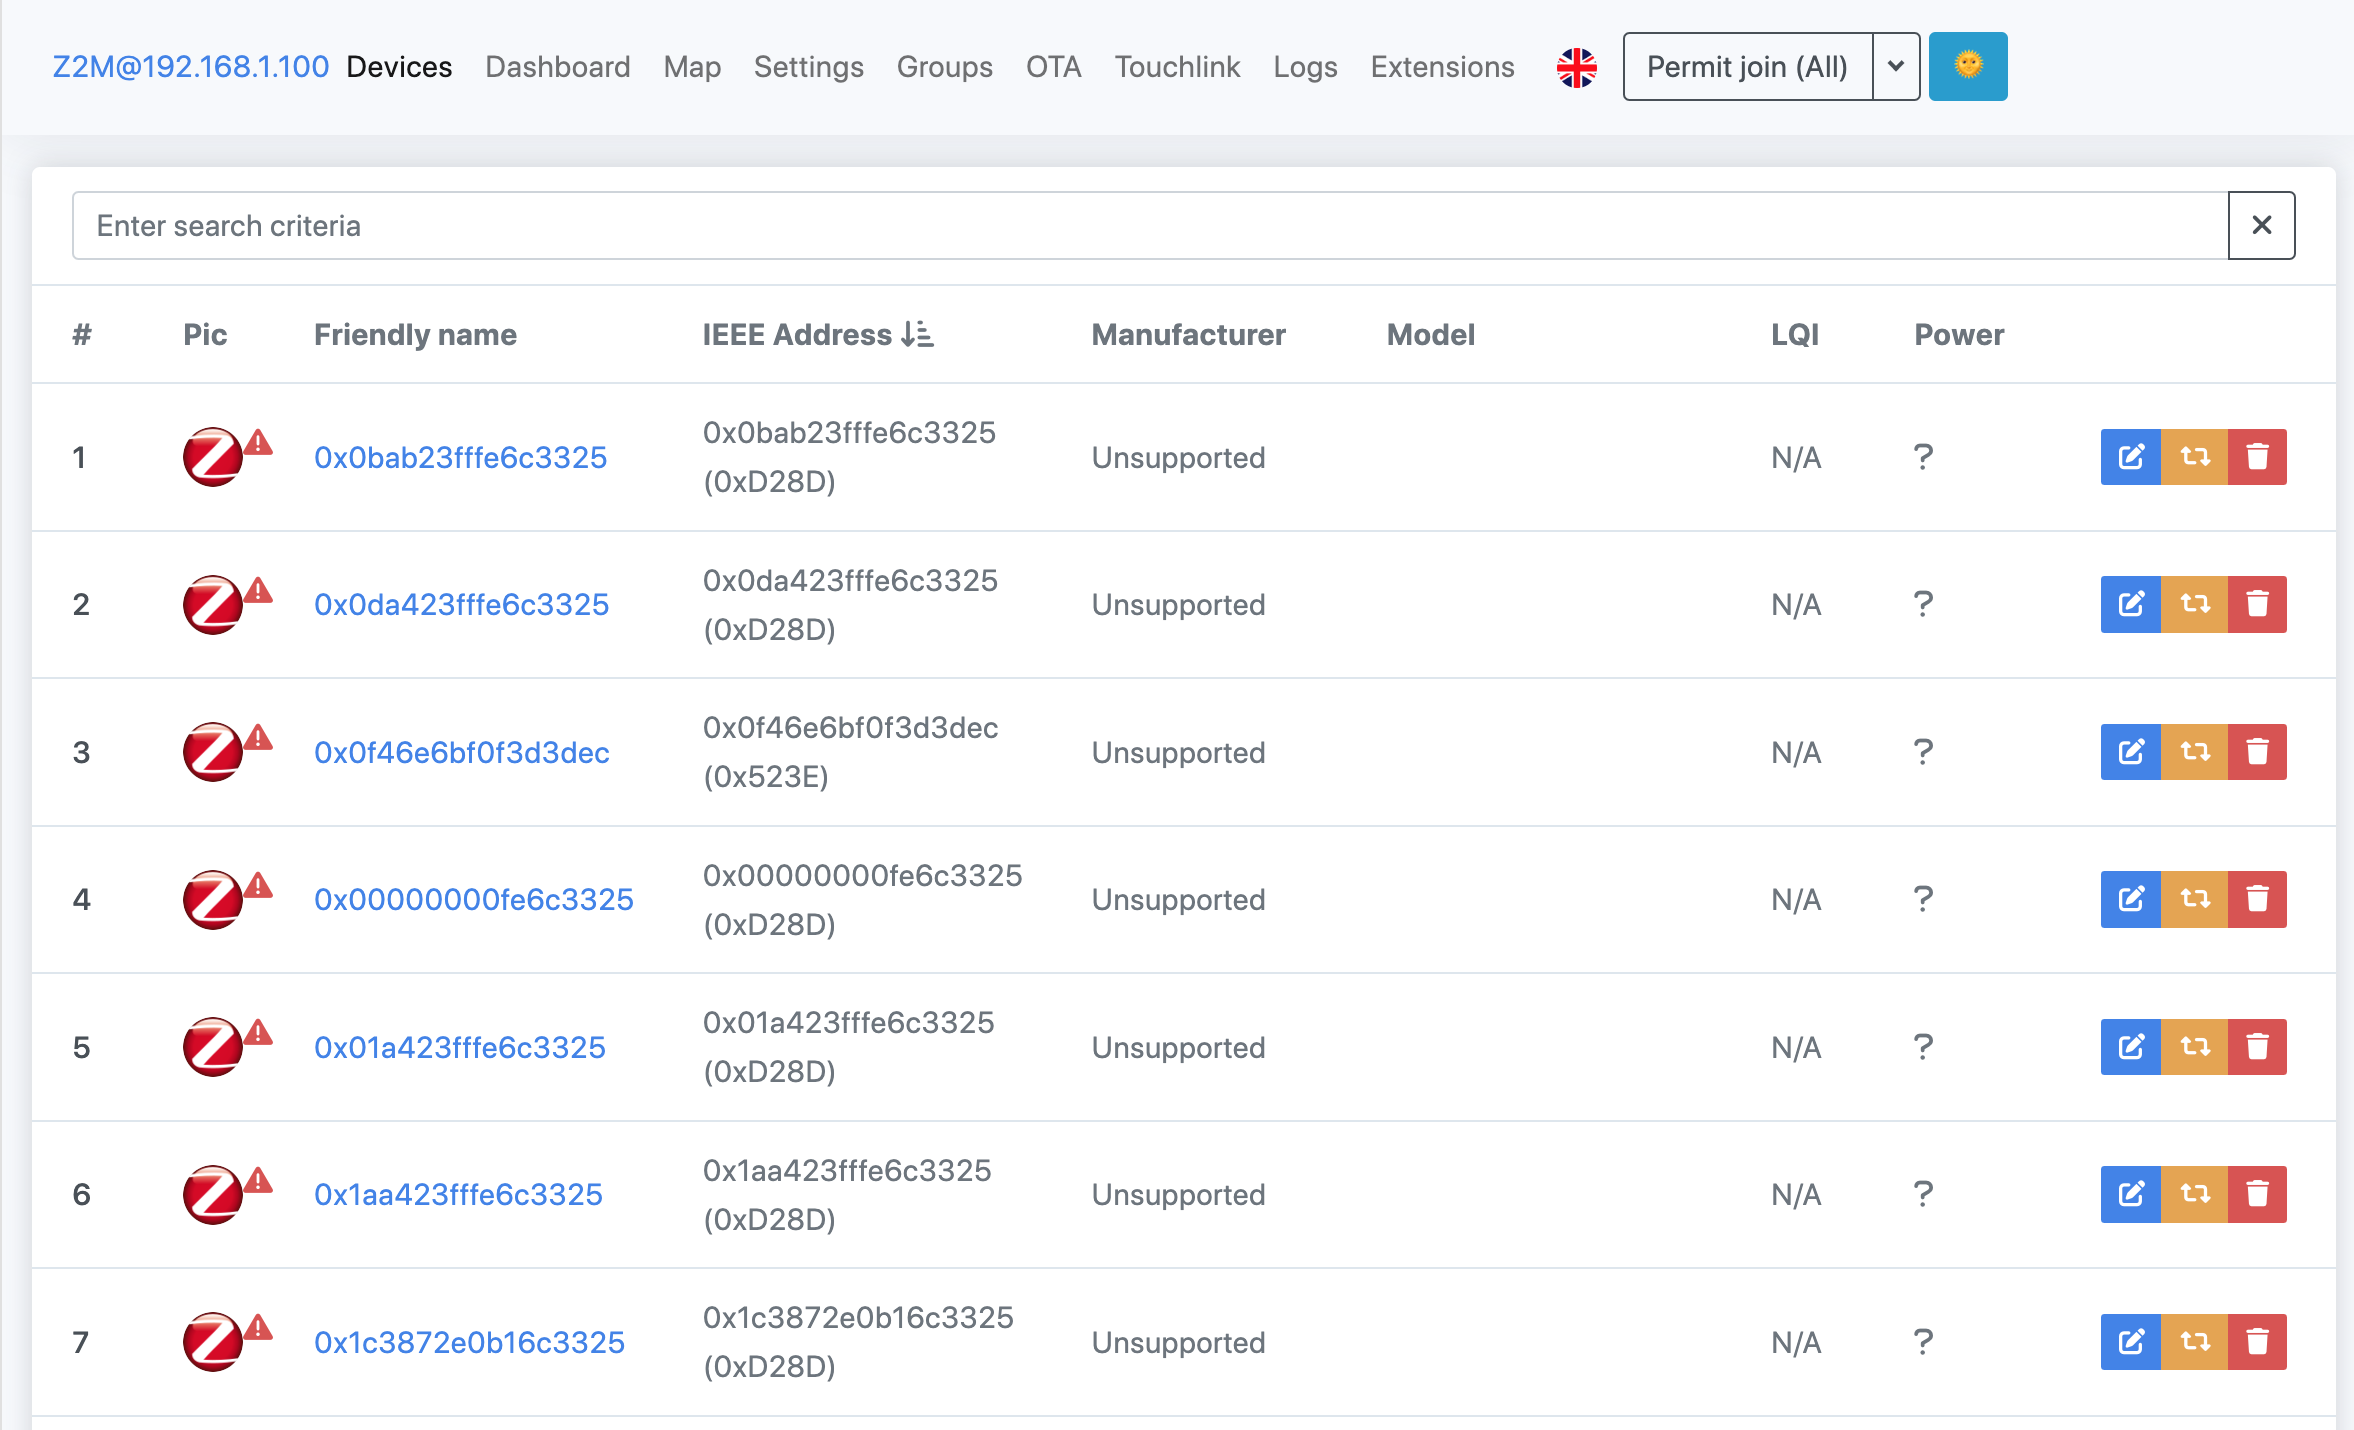Reconfigure device 0x0da423fffe6c3325
The height and width of the screenshot is (1430, 2354).
2196,604
